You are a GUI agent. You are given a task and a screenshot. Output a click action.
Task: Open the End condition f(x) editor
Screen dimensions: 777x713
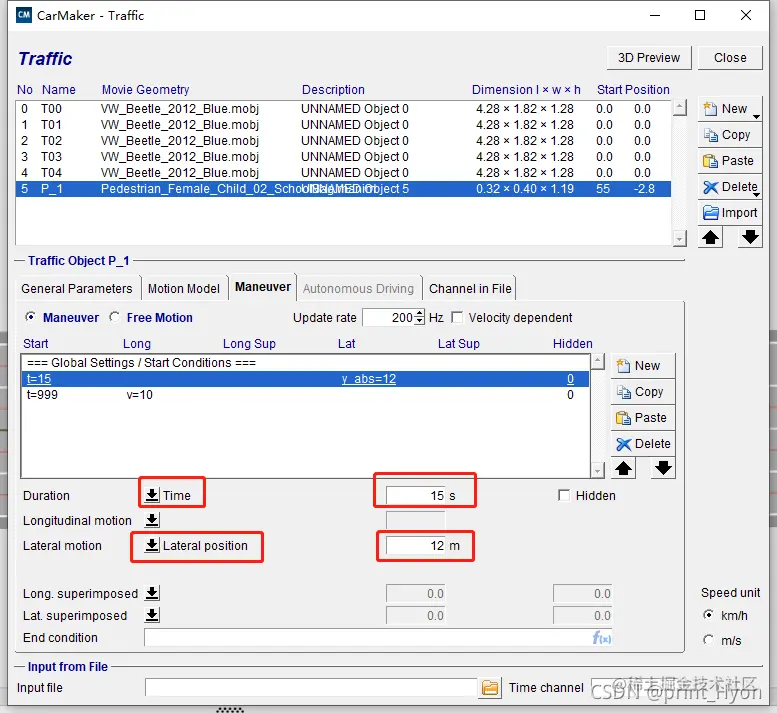point(602,638)
